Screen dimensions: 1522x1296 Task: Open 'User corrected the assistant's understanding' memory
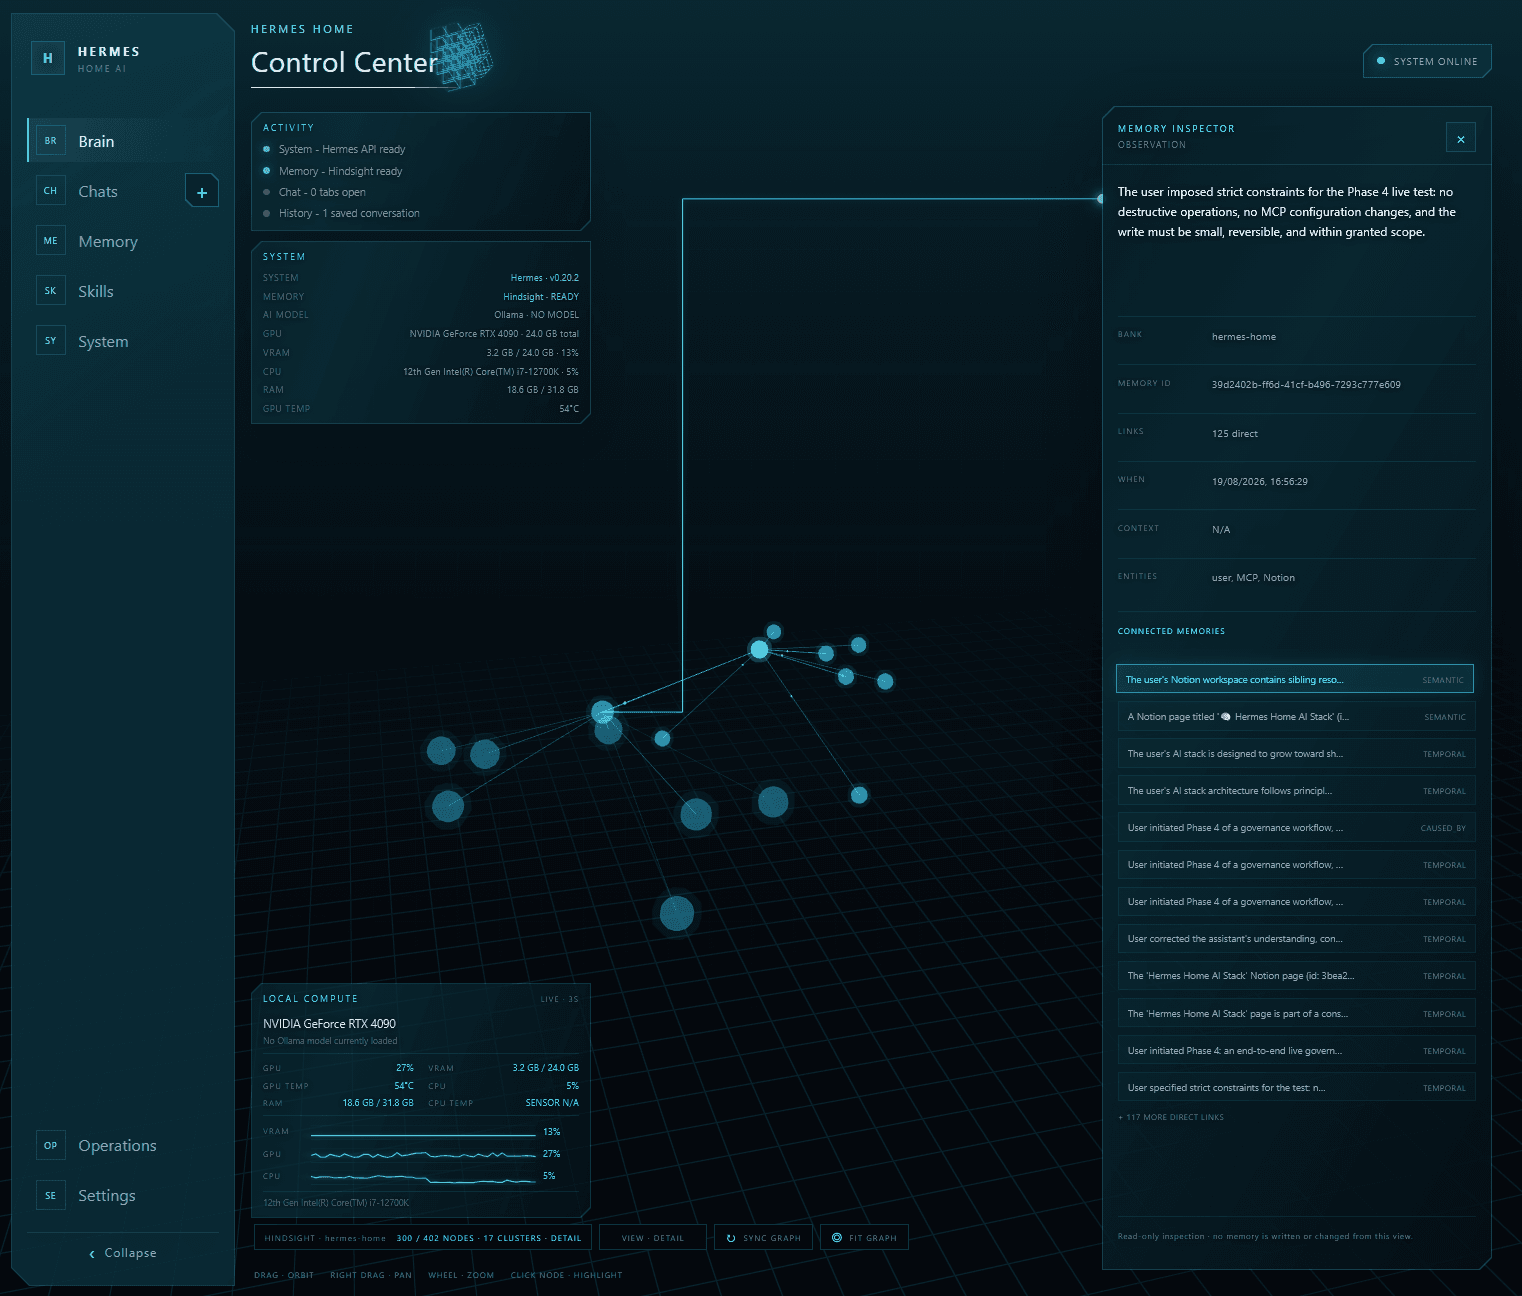coord(1296,939)
